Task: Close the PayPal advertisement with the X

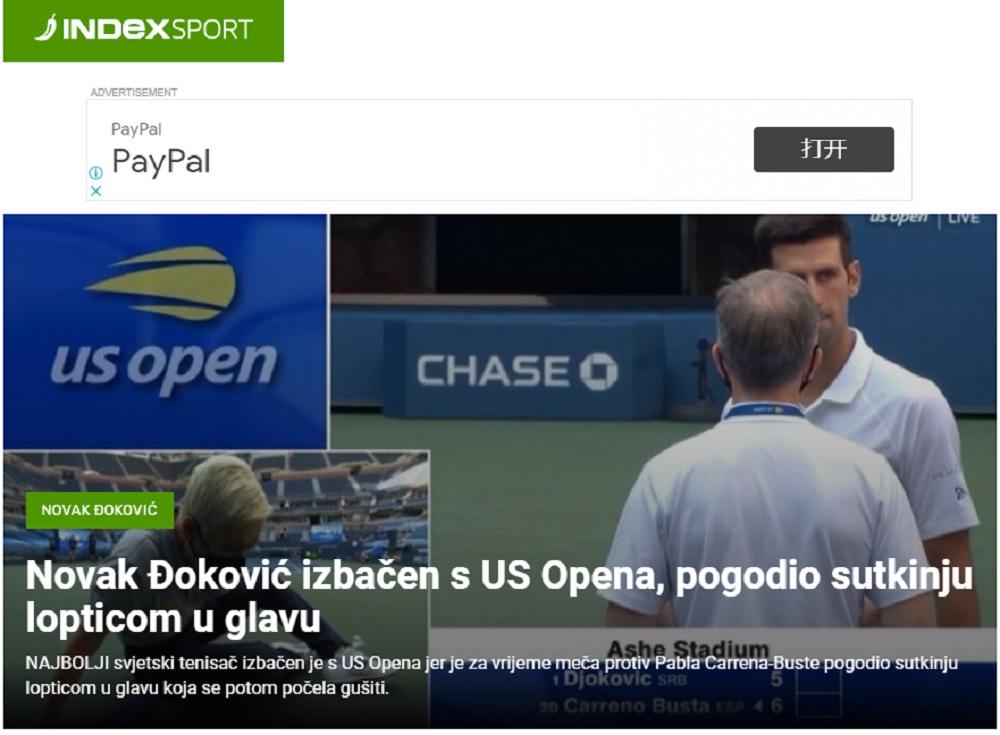Action: (x=96, y=191)
